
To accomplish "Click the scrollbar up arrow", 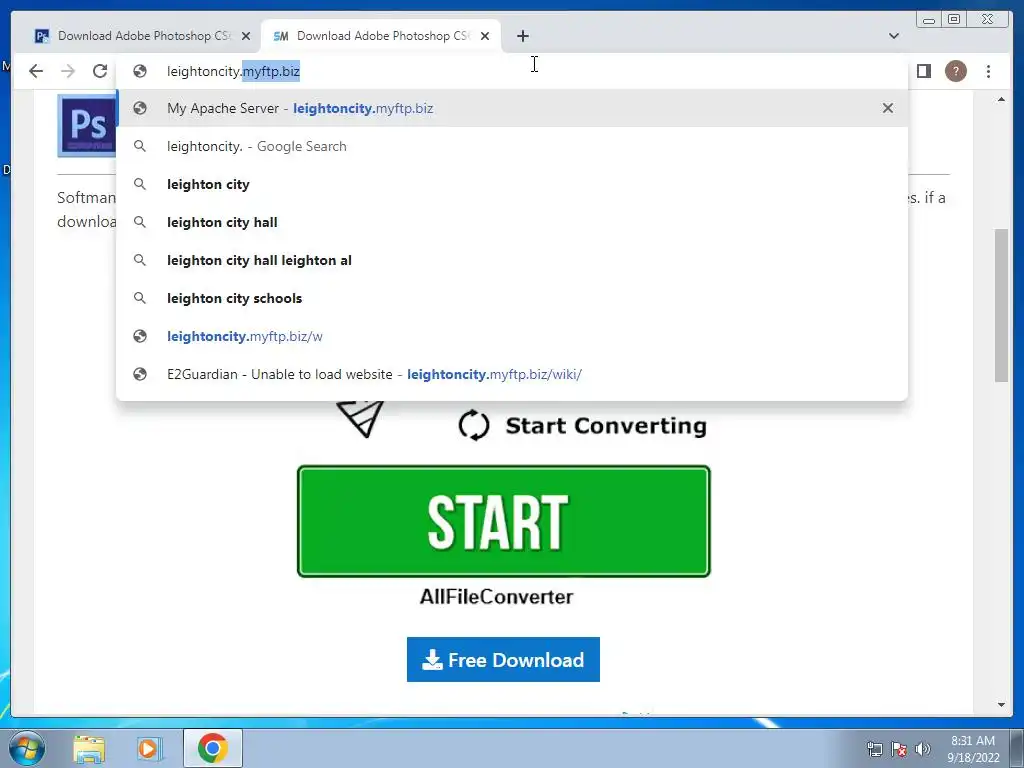I will click(1001, 100).
